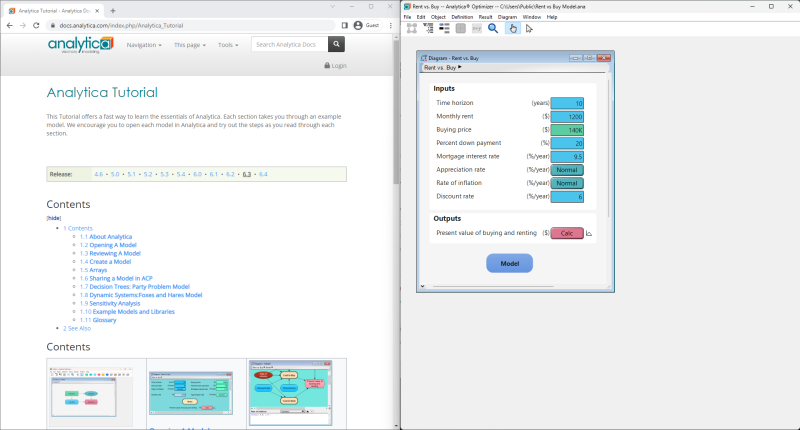Click the Discount rate input field

click(567, 196)
